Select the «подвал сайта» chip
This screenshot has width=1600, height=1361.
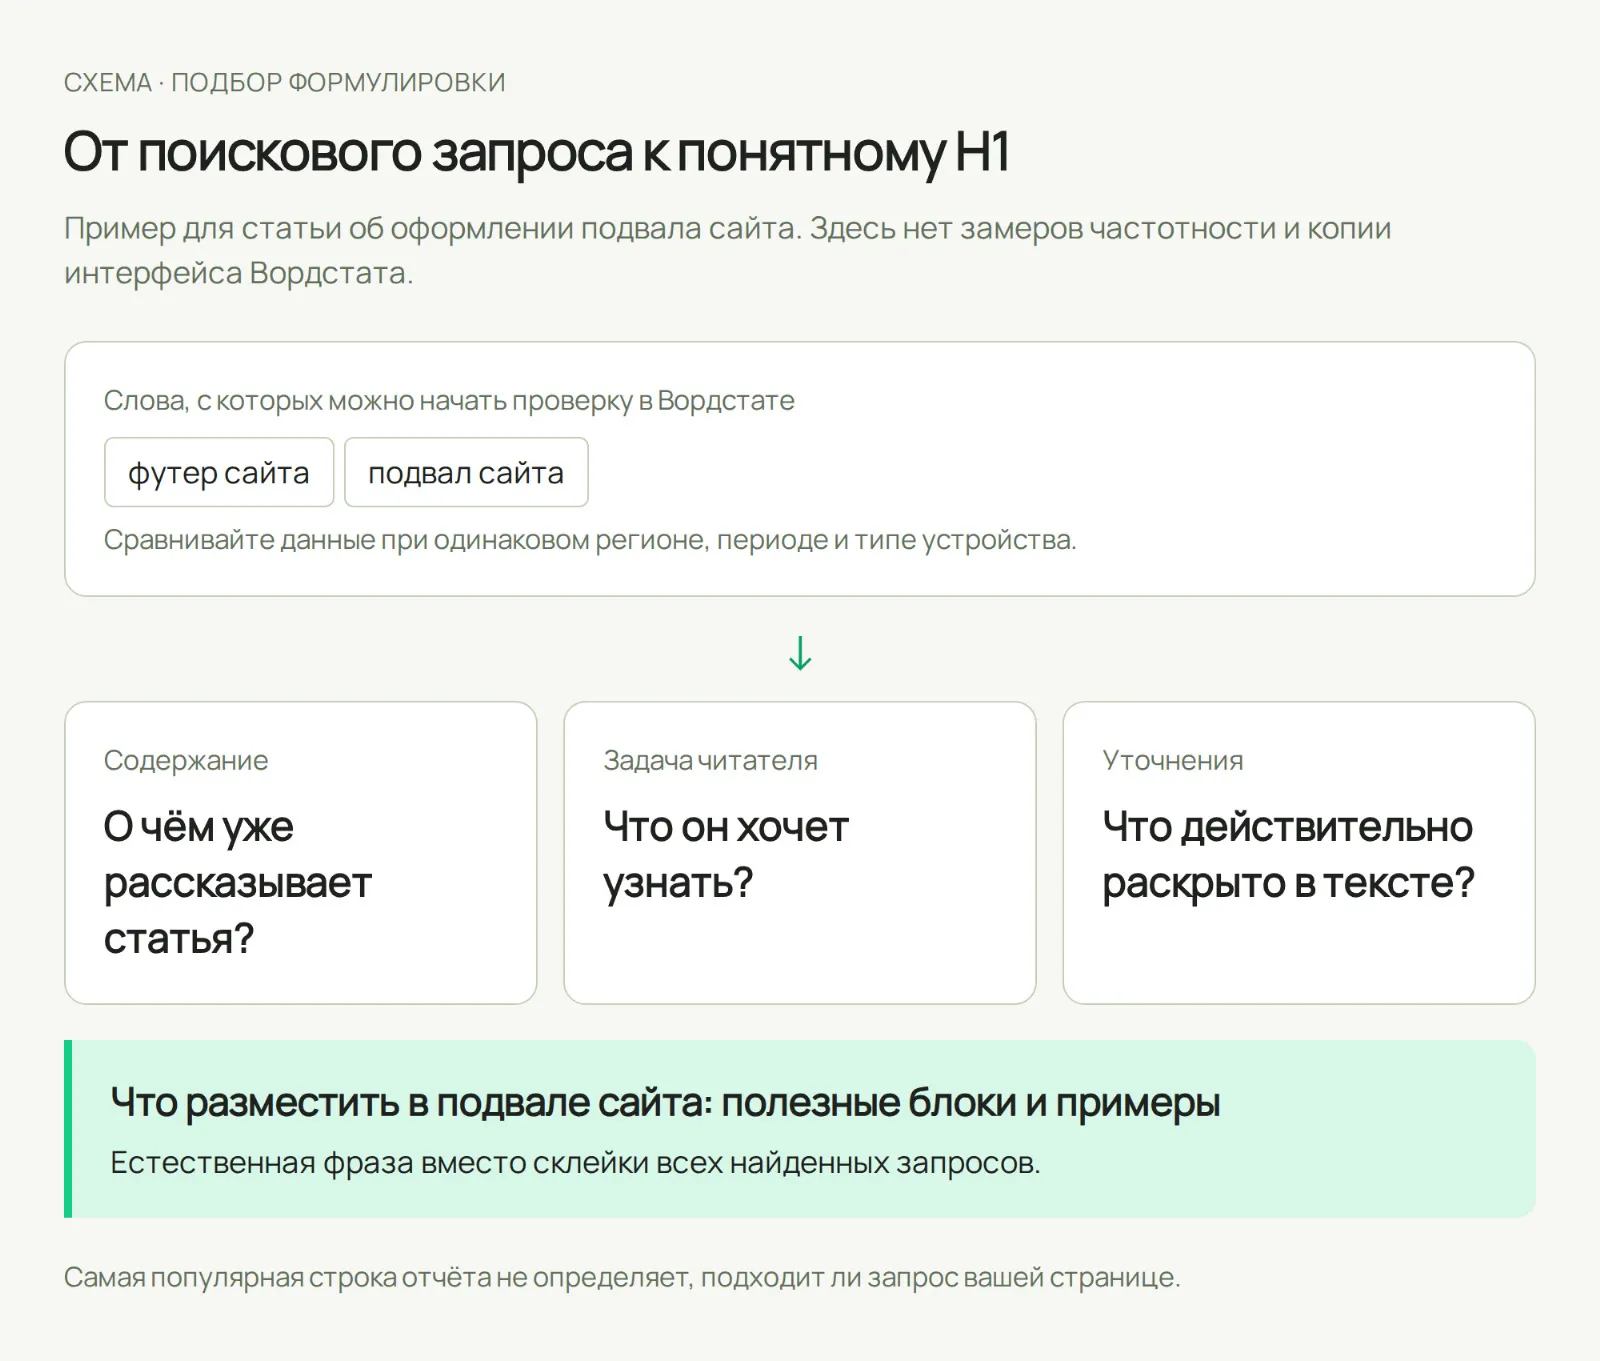[x=466, y=472]
